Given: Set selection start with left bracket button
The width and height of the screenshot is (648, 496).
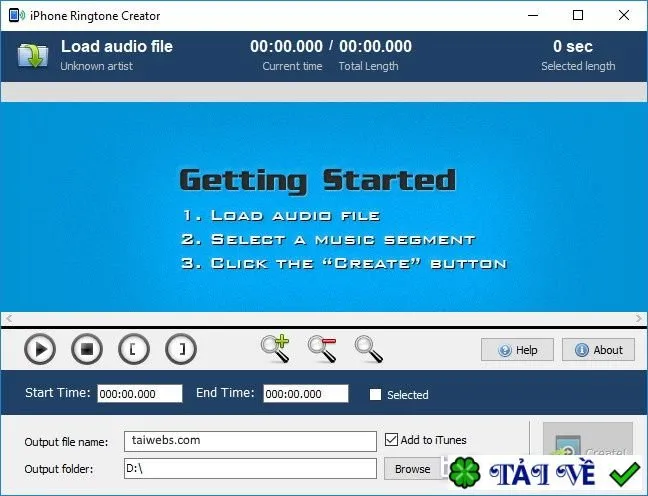Looking at the screenshot, I should (134, 350).
